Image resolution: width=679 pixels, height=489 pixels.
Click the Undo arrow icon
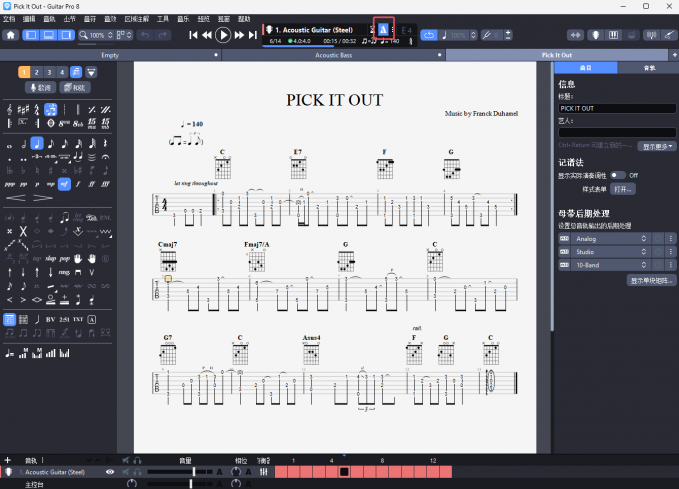click(x=145, y=35)
